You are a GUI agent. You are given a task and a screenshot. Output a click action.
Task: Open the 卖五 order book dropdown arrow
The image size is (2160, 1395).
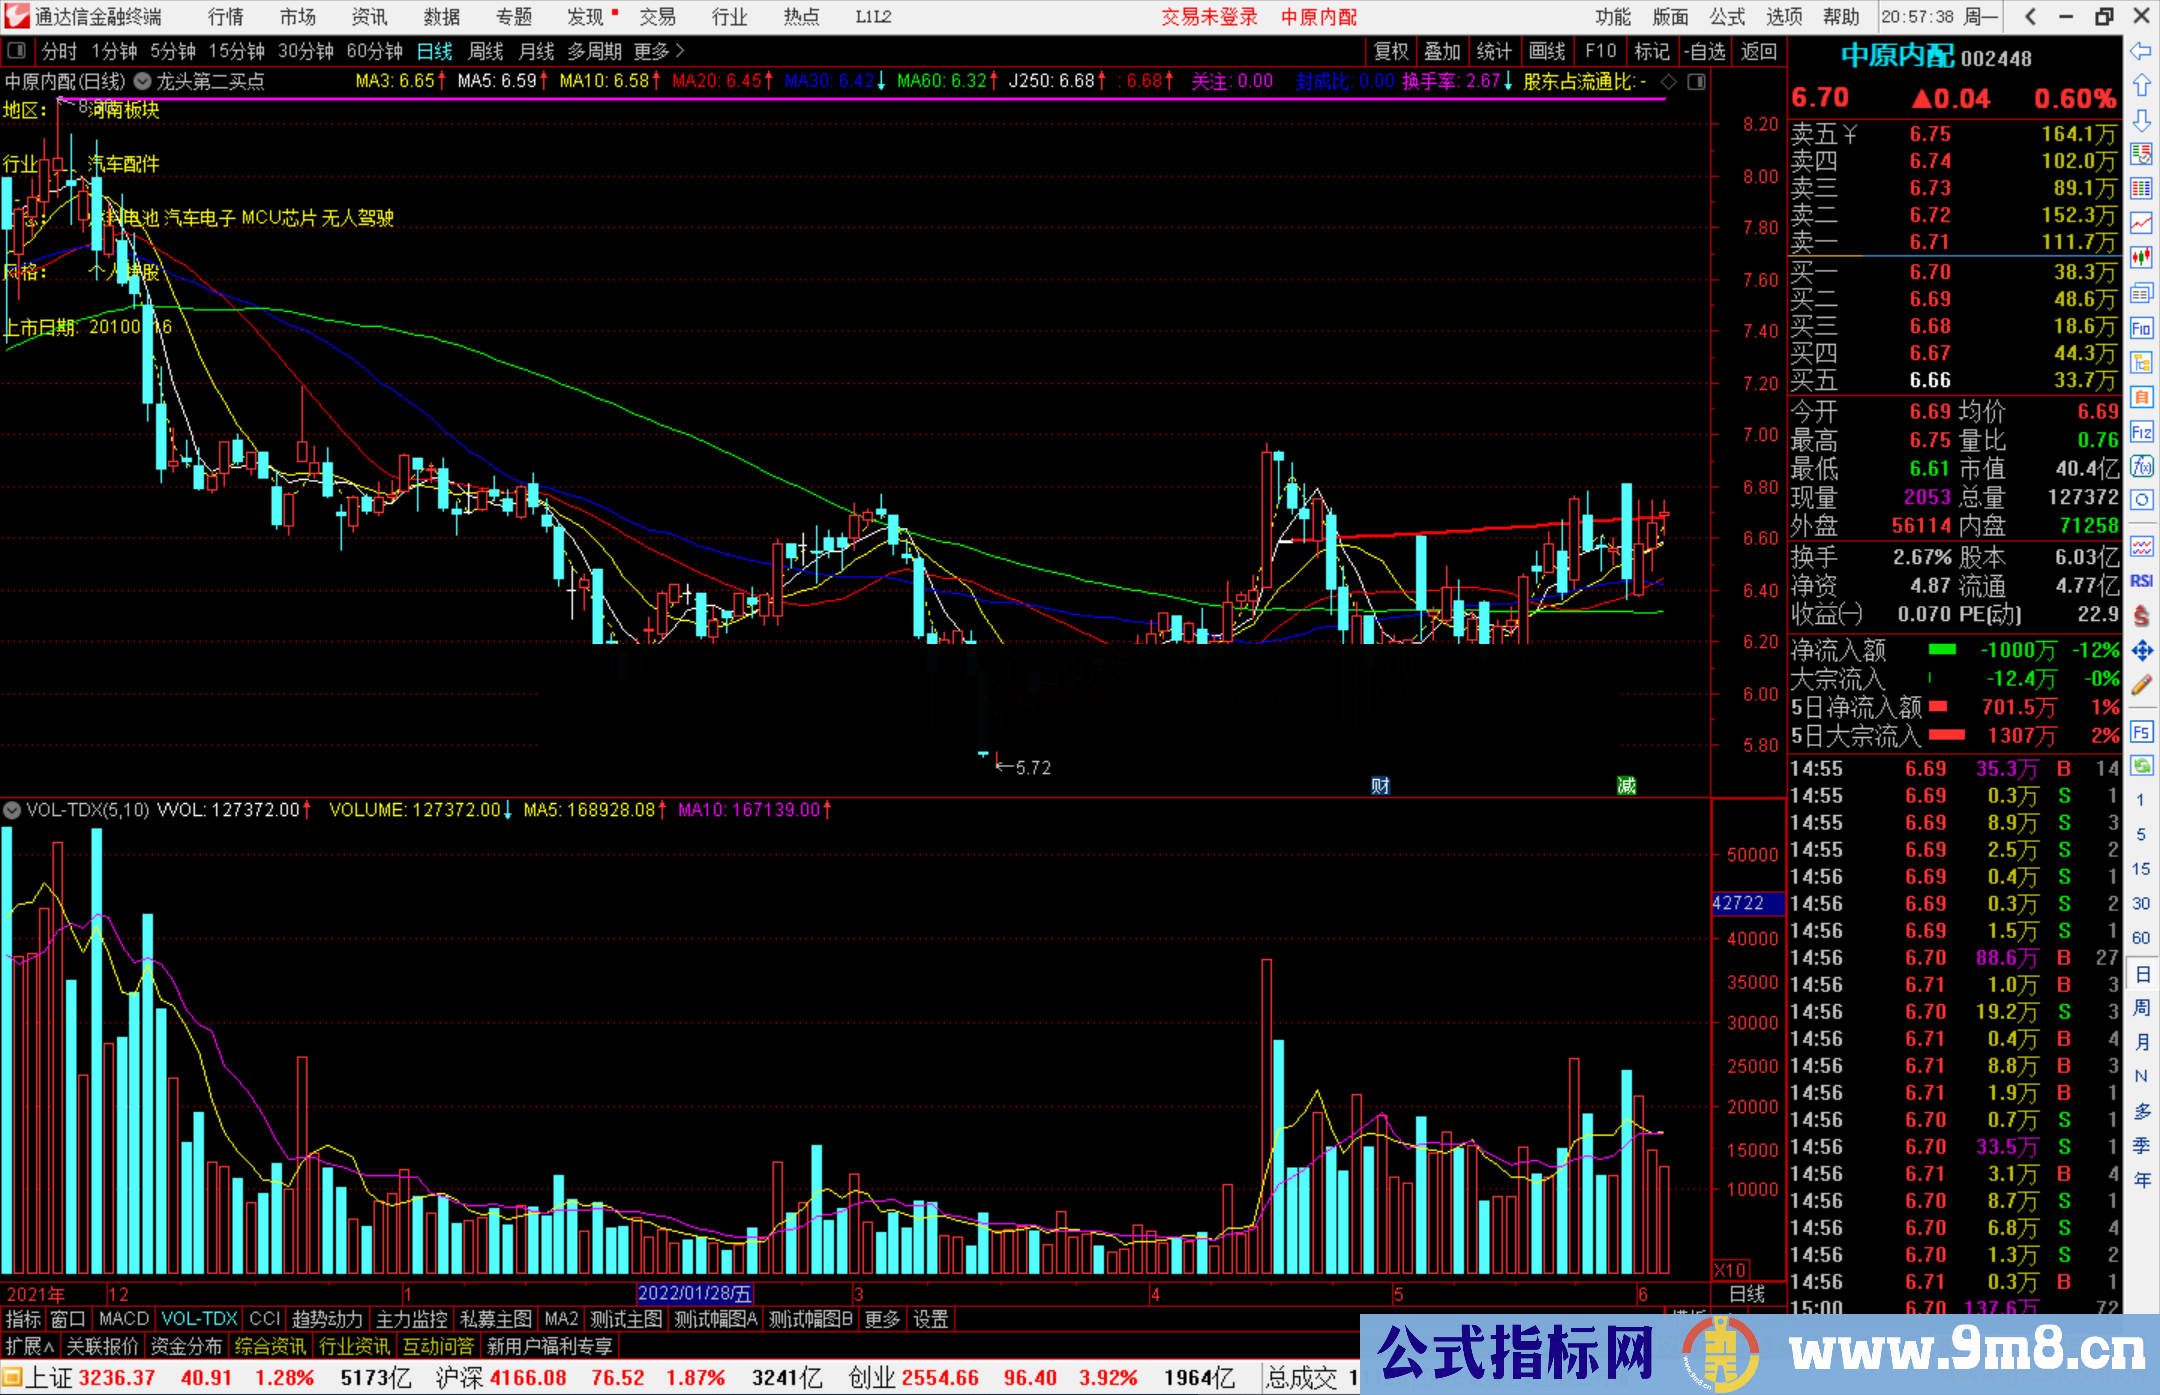click(x=1850, y=134)
